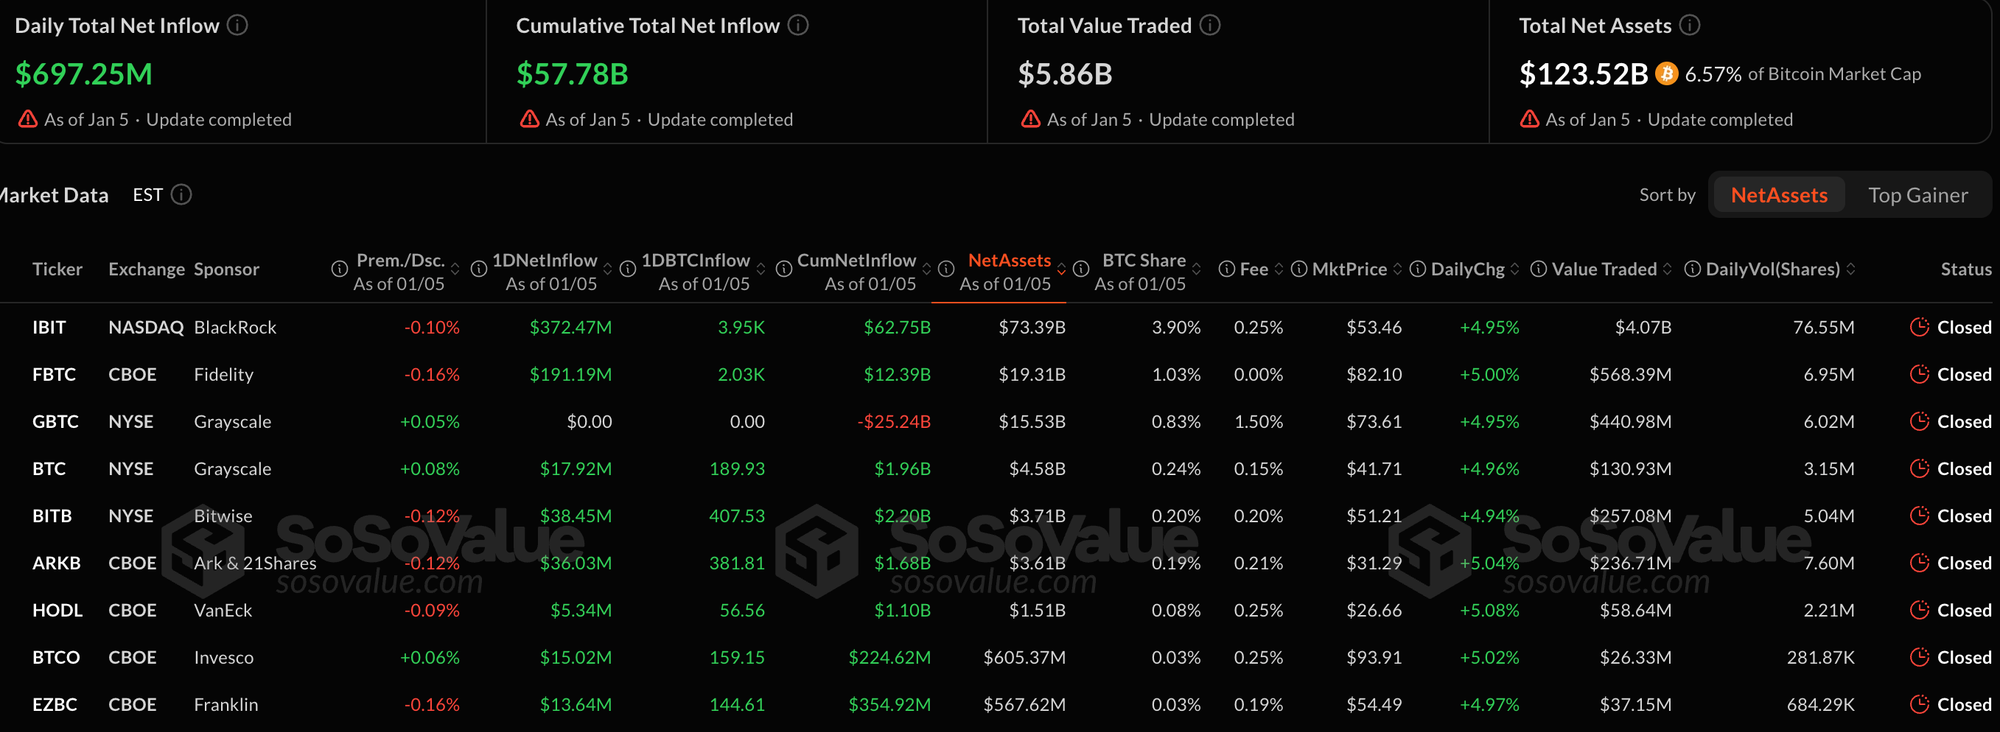This screenshot has height=732, width=2000.
Task: Click NetAssets column sort chevron
Action: tap(1063, 268)
